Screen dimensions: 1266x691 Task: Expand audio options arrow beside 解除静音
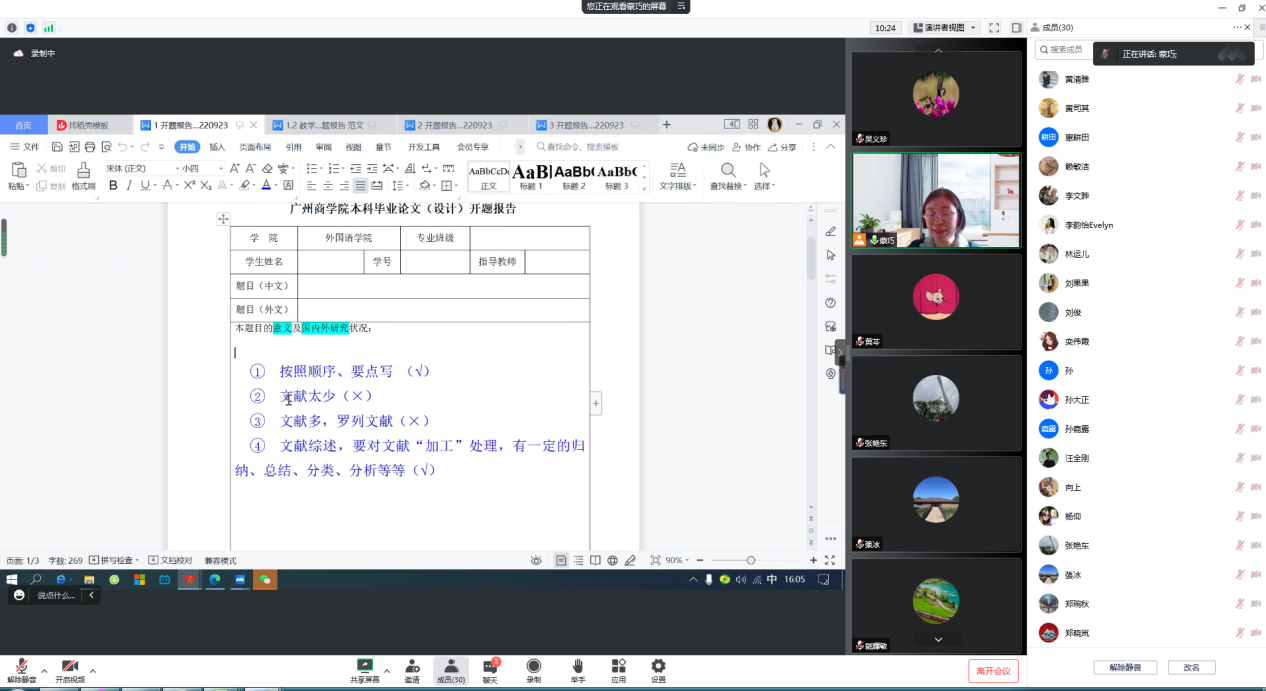(x=44, y=671)
